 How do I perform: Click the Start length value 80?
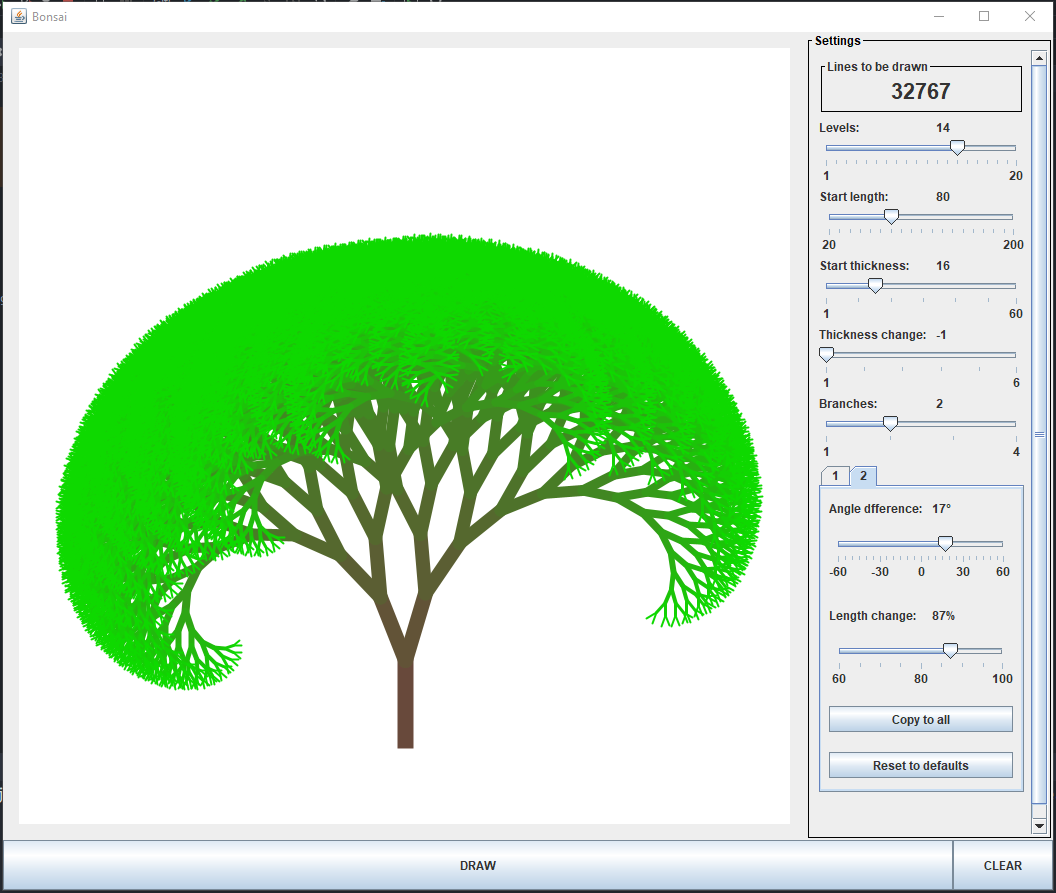pos(943,197)
